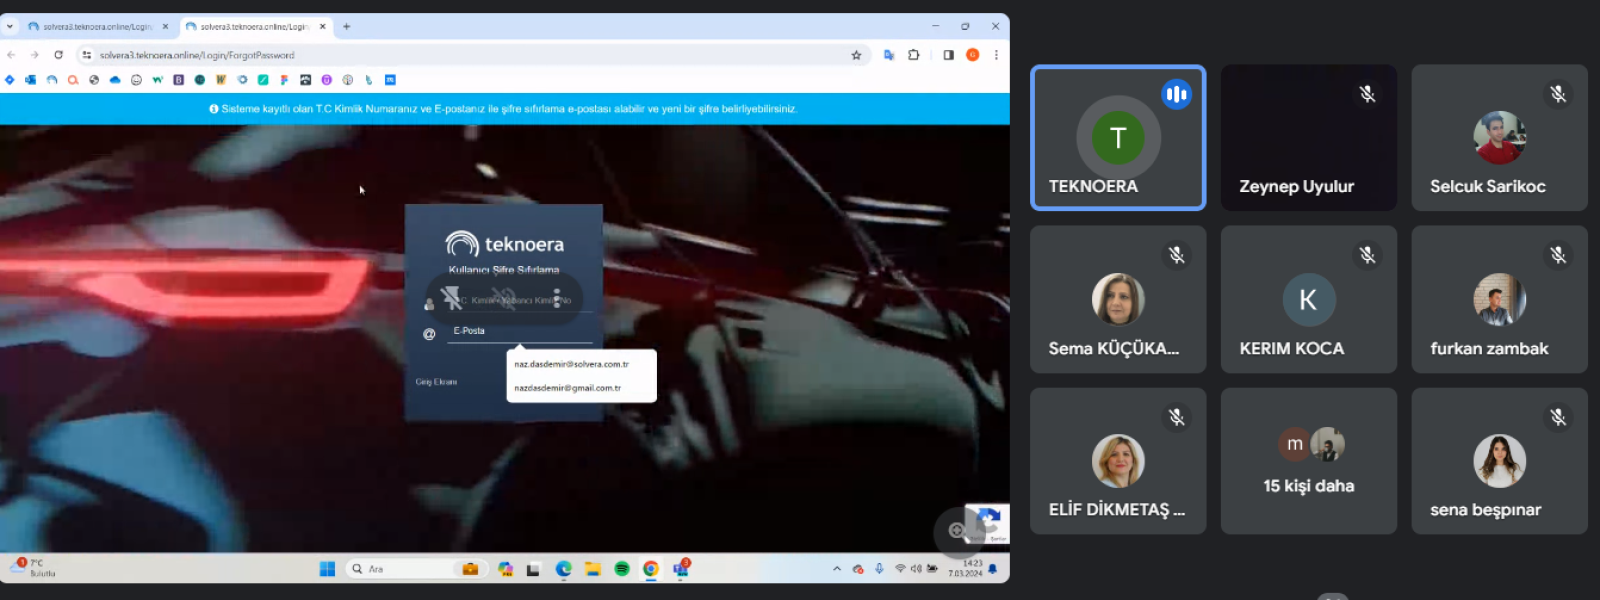
Task: Show the "15 kişi daha" participants tile
Action: [x=1308, y=461]
